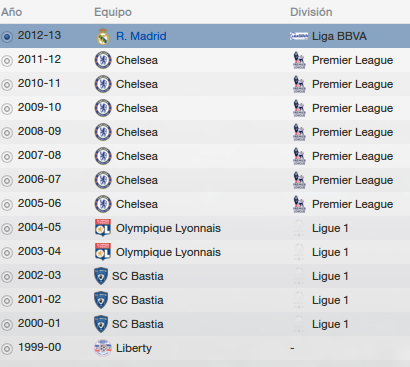Image resolution: width=410 pixels, height=367 pixels.
Task: Click the Liberty club badge
Action: tap(103, 348)
